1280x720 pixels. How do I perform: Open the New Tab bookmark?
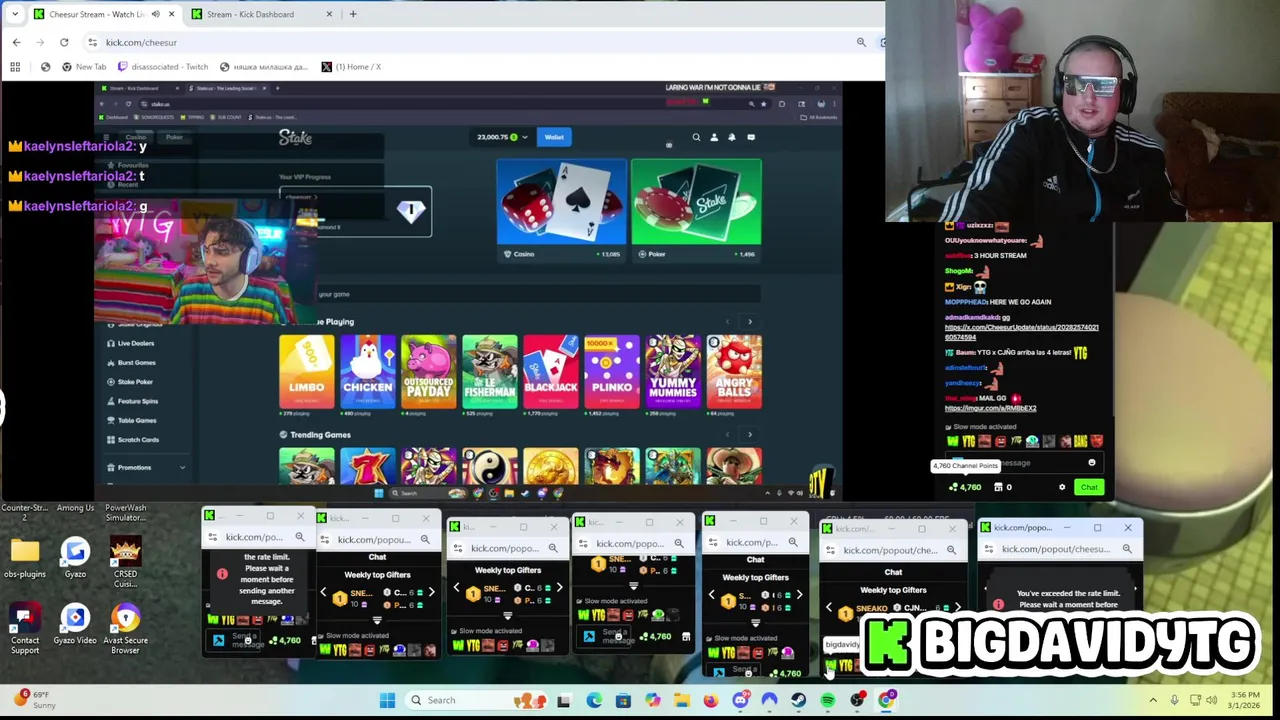coord(83,67)
